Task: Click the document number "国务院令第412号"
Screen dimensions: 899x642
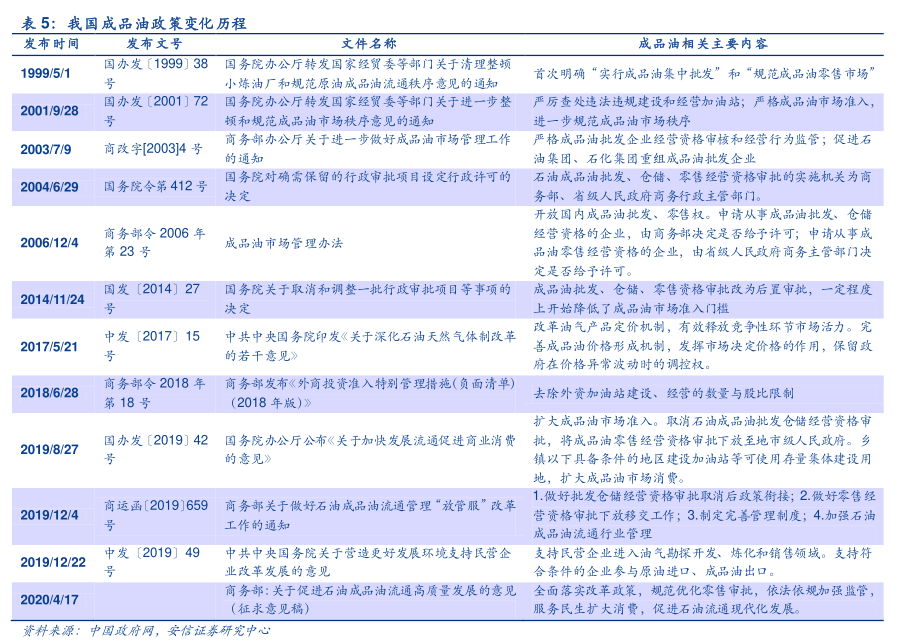Action: coord(156,186)
